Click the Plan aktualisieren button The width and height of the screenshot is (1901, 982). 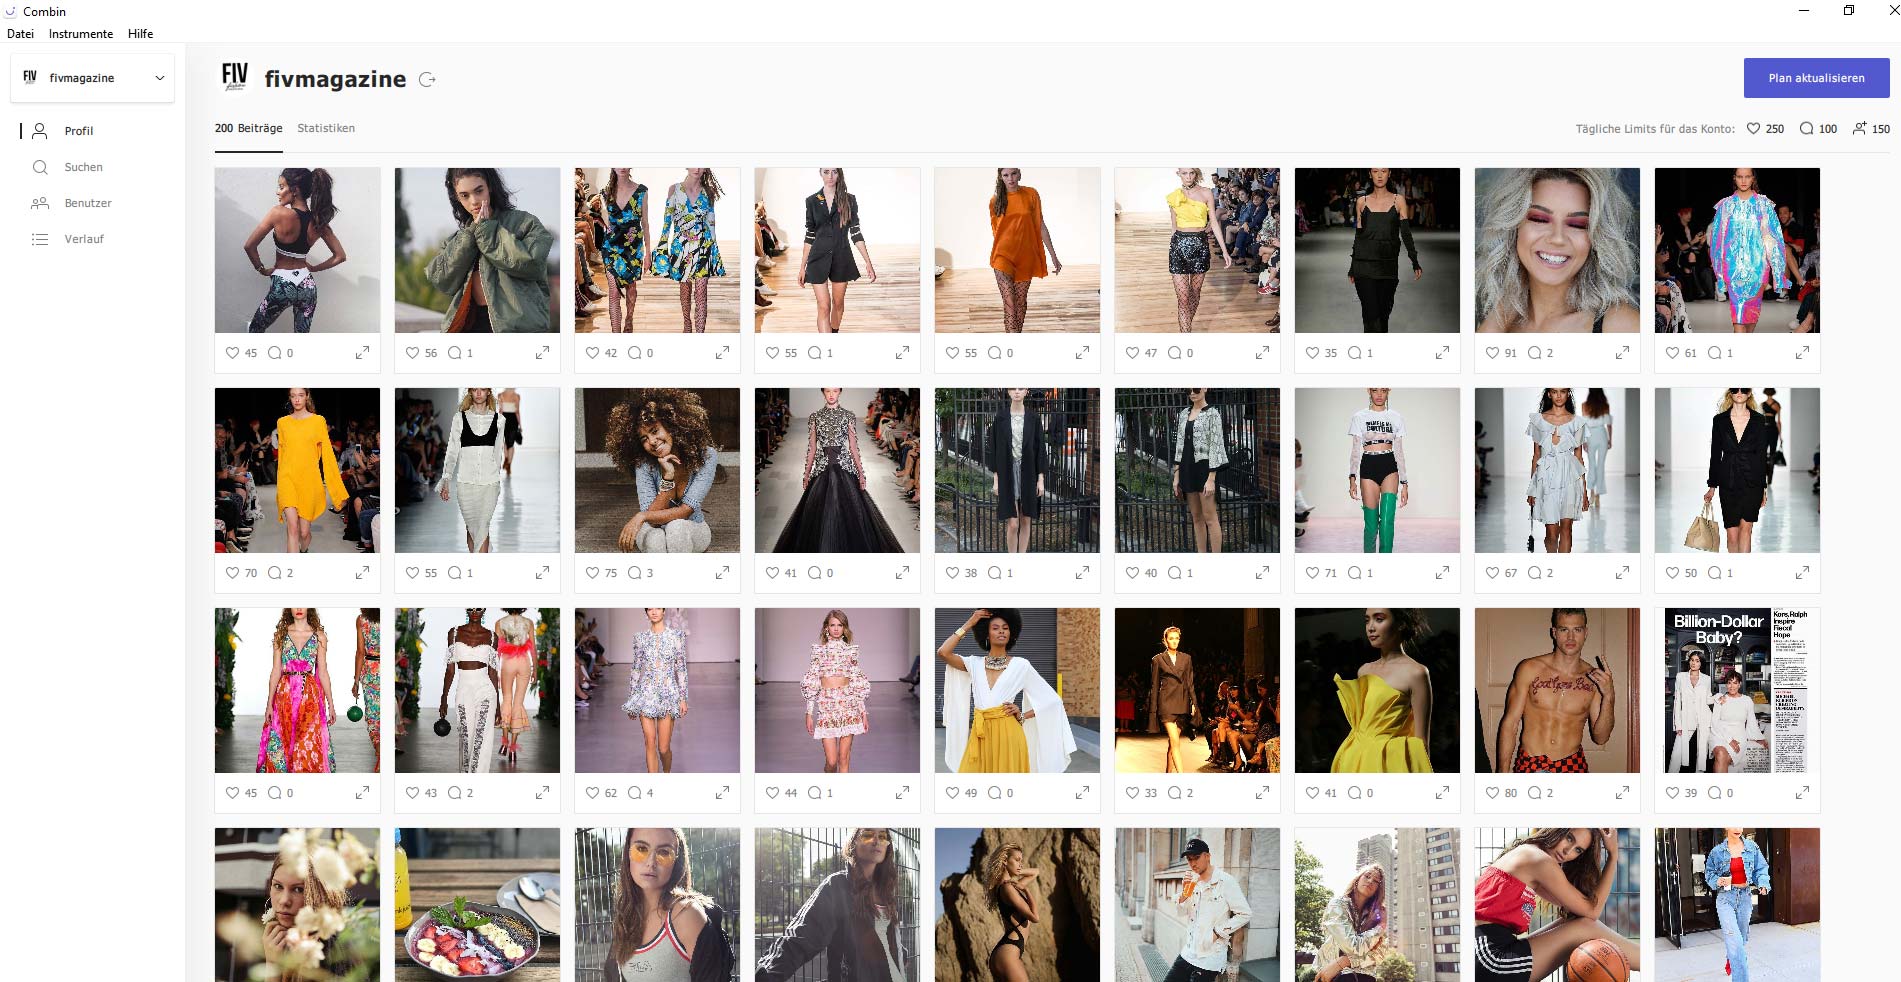(x=1816, y=78)
